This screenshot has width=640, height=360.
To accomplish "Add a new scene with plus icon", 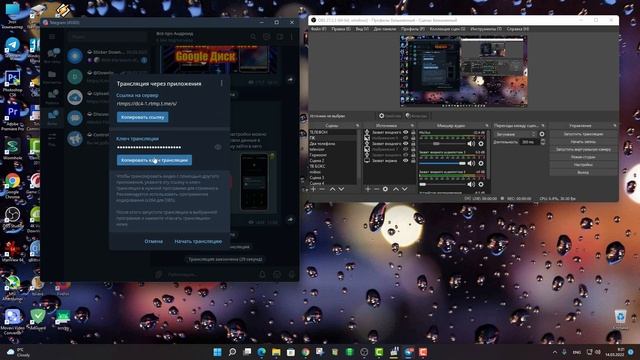I will coord(313,189).
